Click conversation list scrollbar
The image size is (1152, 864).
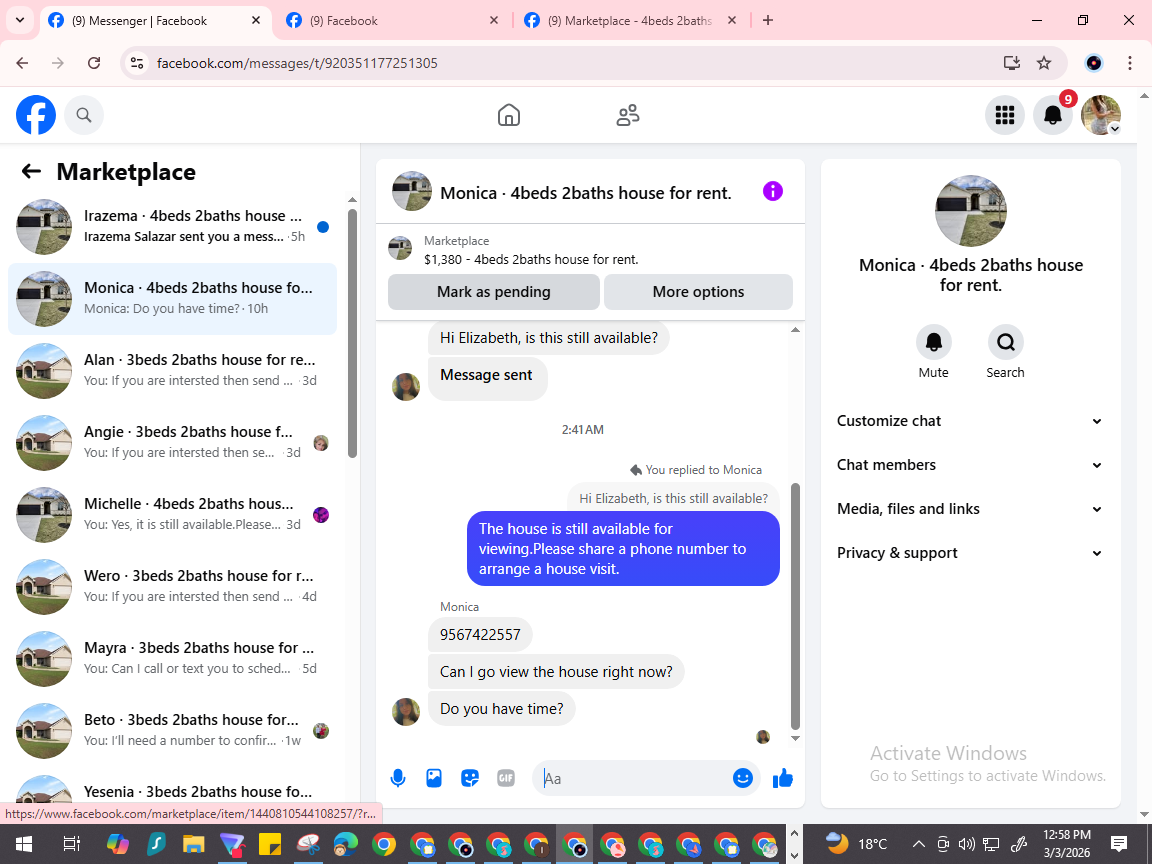click(352, 334)
